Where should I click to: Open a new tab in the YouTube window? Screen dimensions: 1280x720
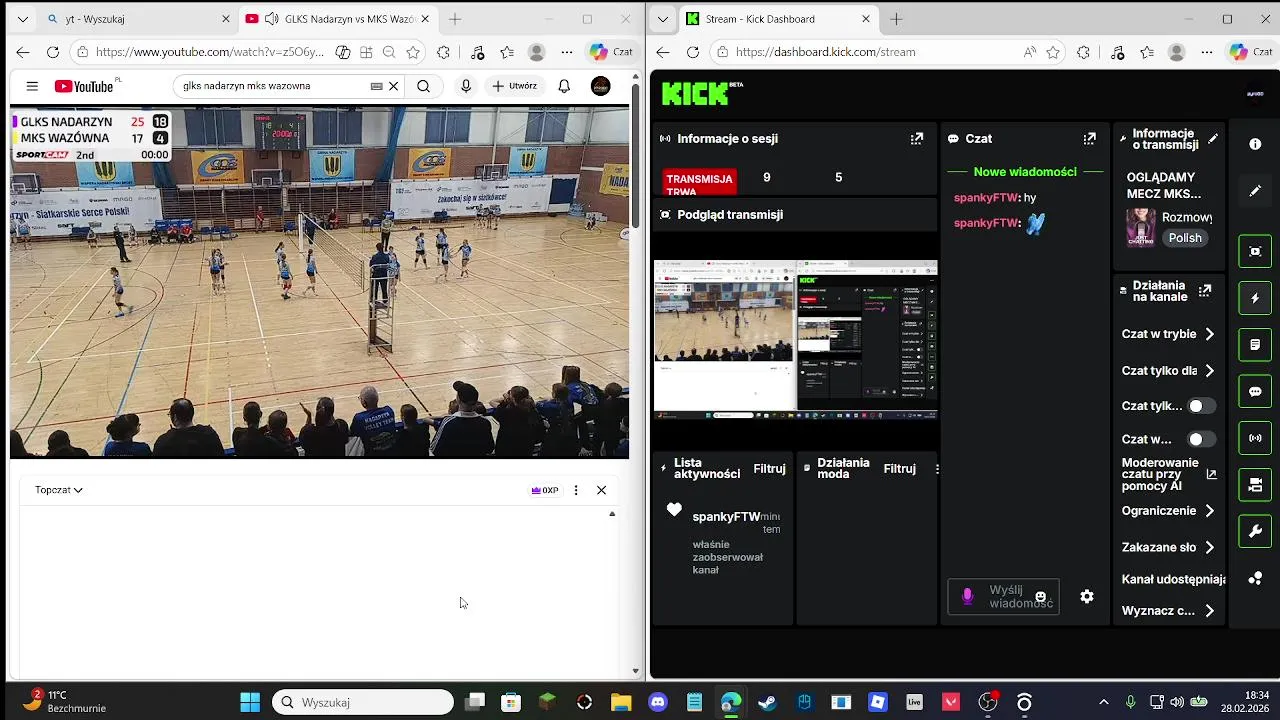(x=455, y=19)
